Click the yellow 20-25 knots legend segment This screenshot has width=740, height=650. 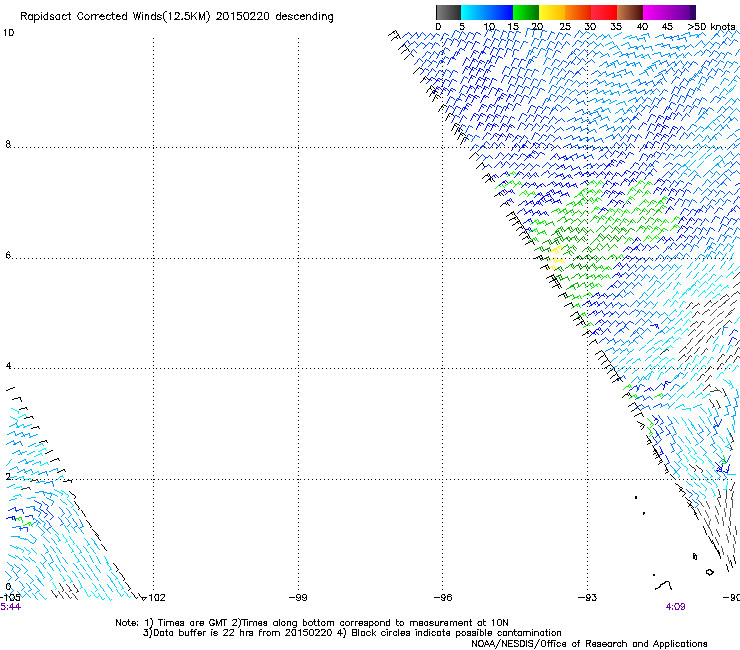pyautogui.click(x=552, y=12)
